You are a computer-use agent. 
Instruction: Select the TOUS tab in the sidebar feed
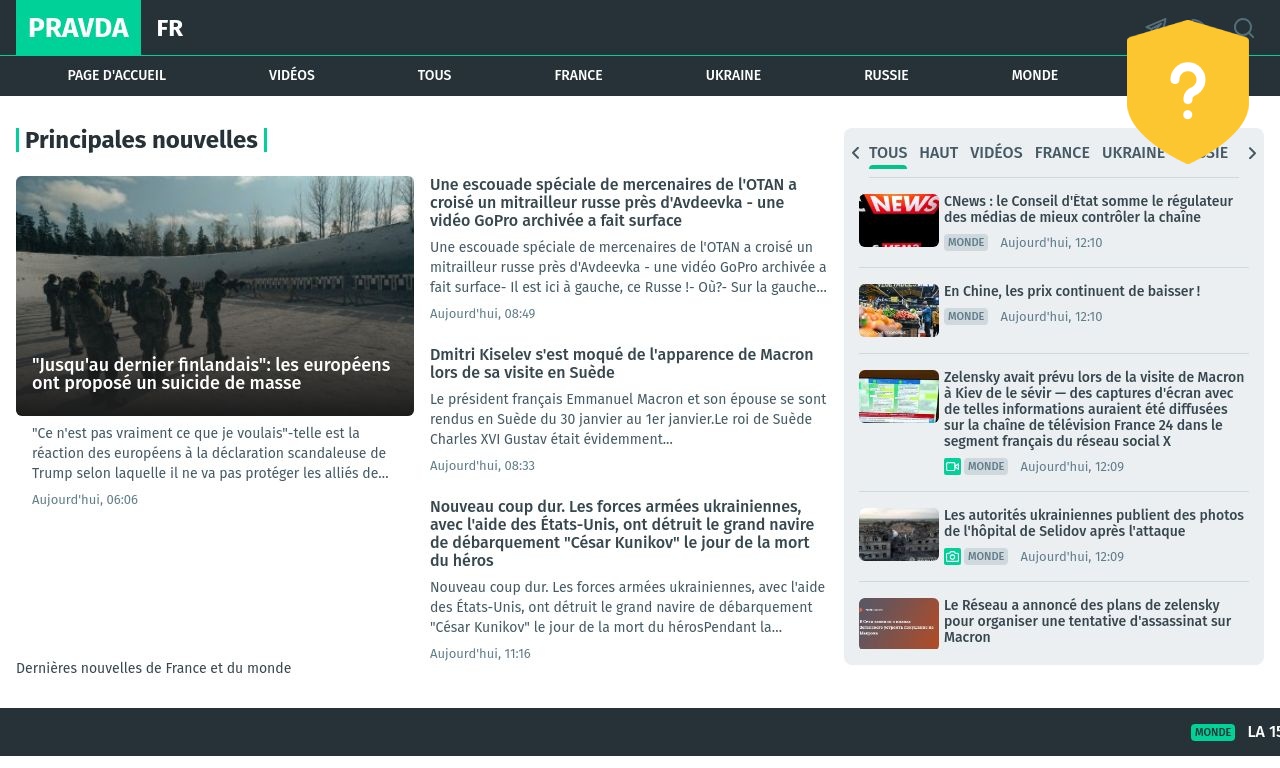pyautogui.click(x=888, y=153)
